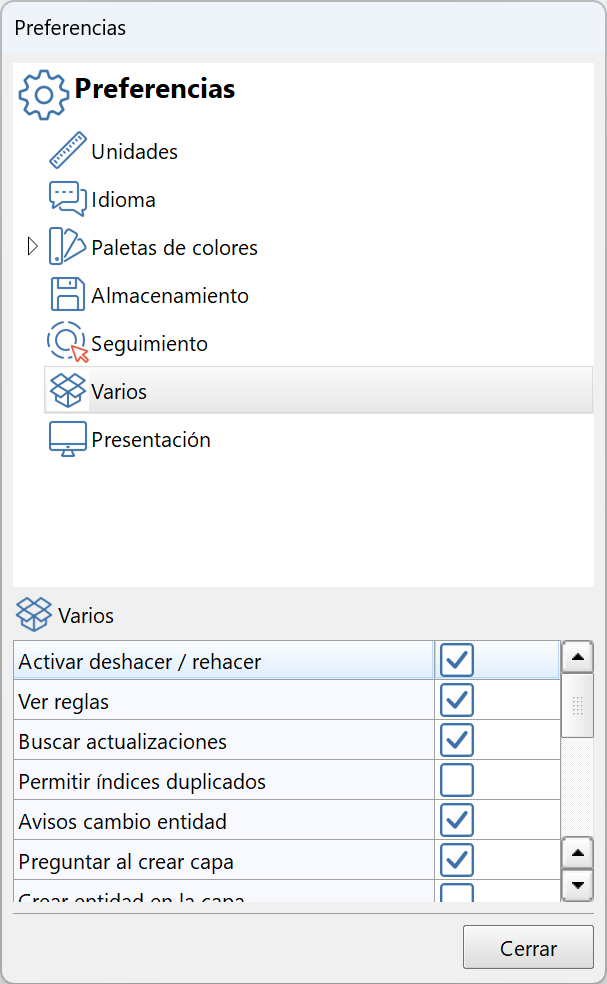Image resolution: width=607 pixels, height=984 pixels.
Task: Select the Unidades ruler icon
Action: [66, 148]
